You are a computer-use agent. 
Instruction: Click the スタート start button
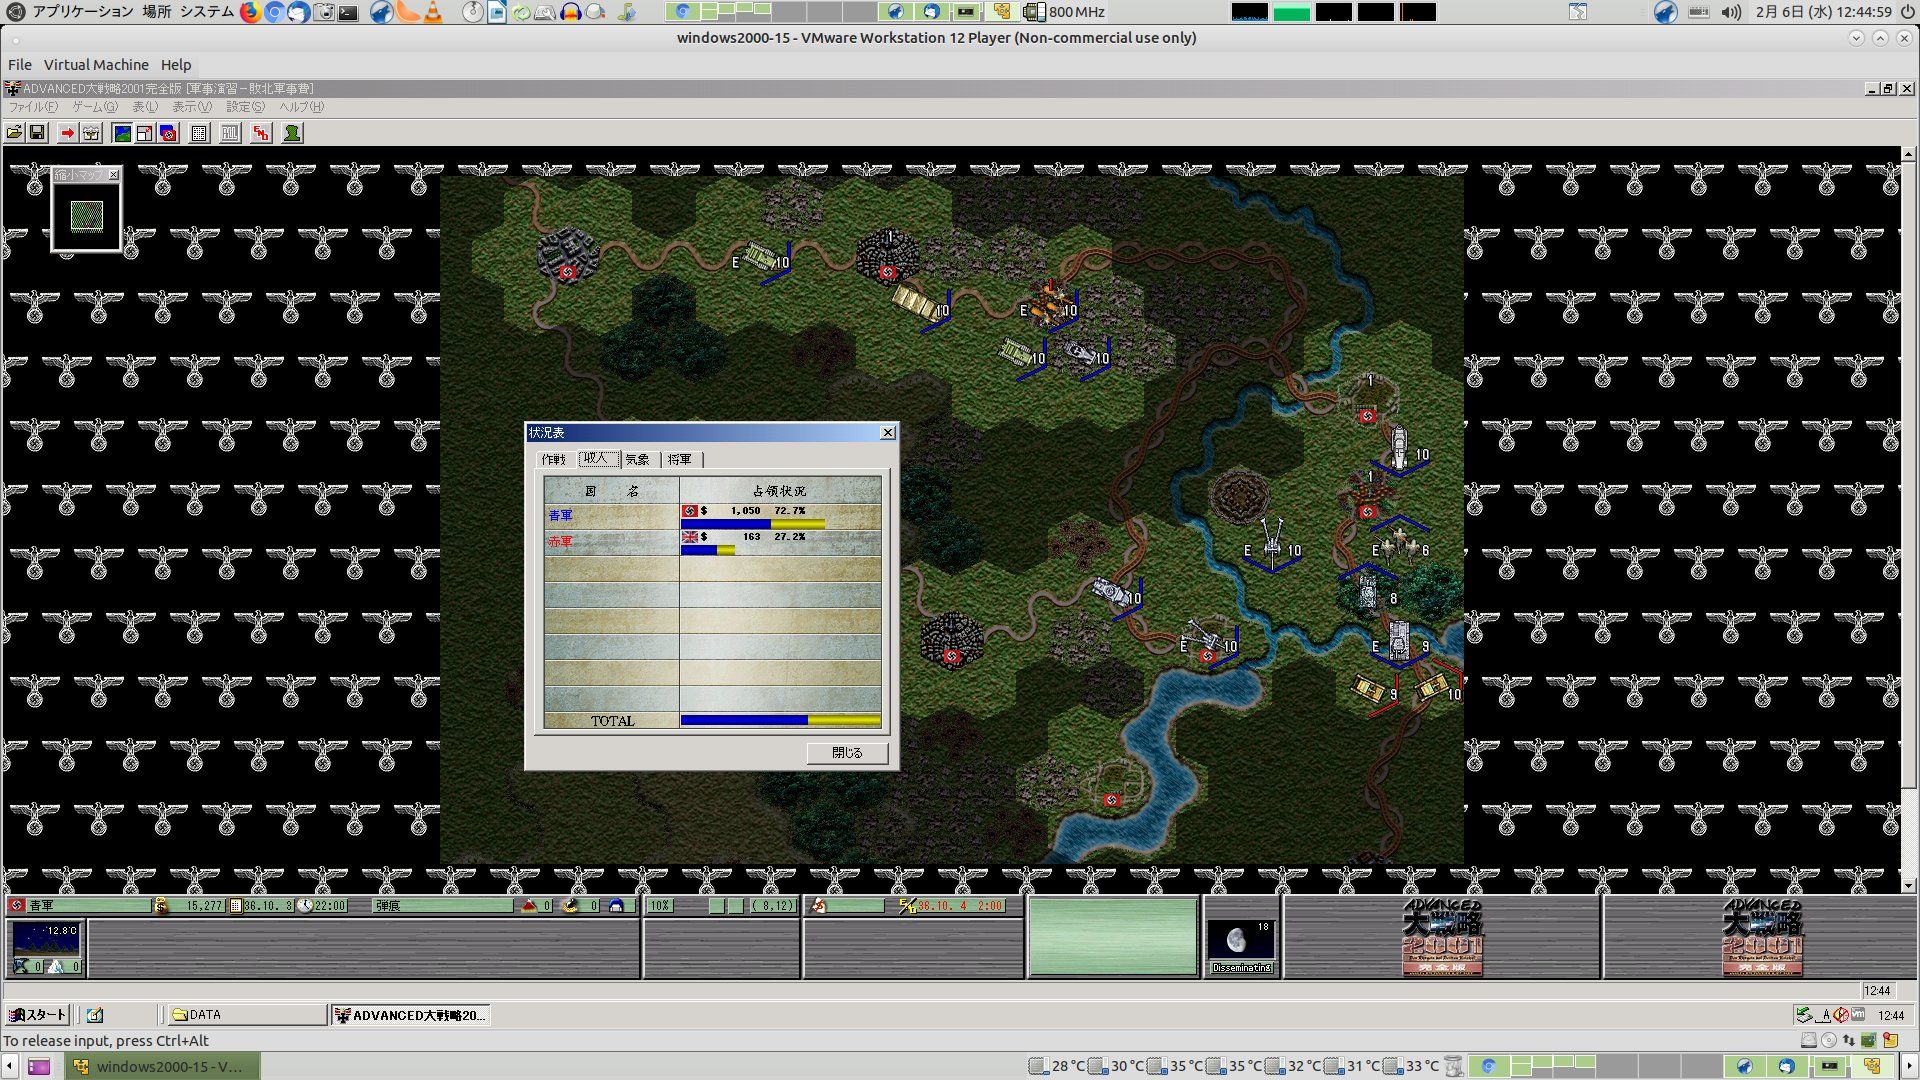(x=37, y=1014)
